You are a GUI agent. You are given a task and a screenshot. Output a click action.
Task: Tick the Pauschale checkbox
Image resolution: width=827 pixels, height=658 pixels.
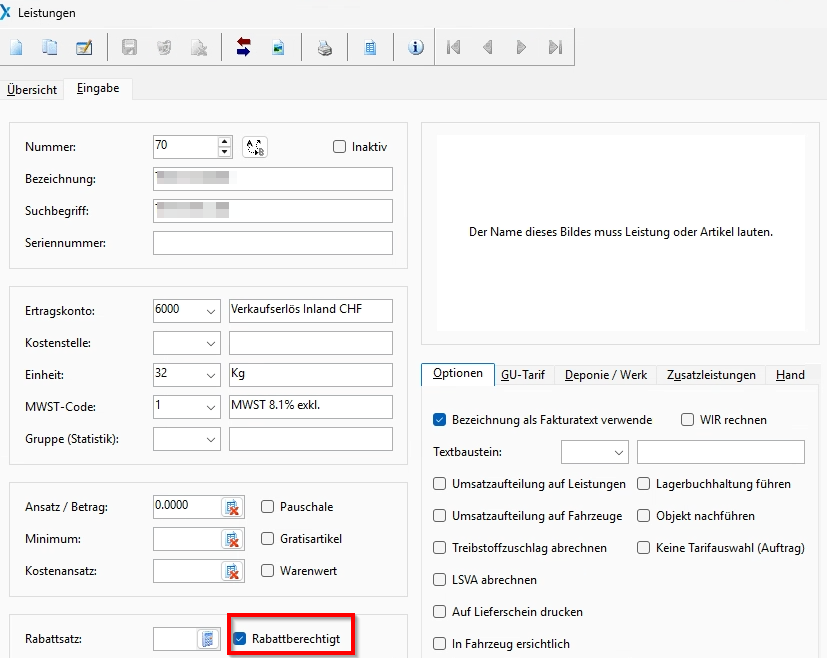[268, 507]
